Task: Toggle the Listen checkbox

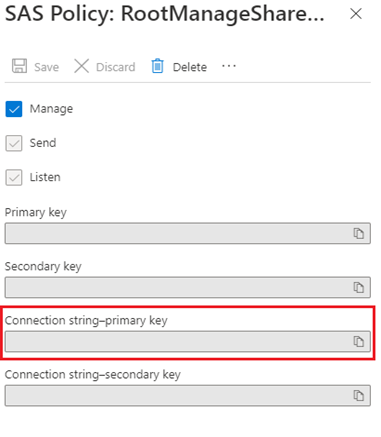Action: (x=14, y=177)
